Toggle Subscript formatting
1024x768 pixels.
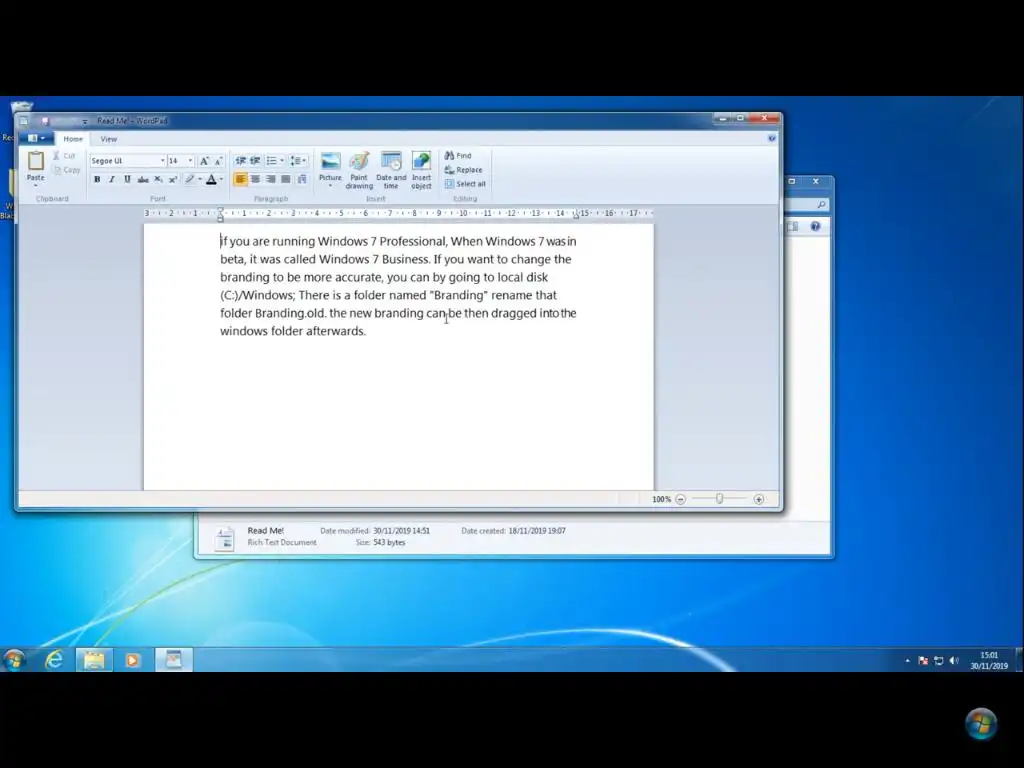[158, 180]
